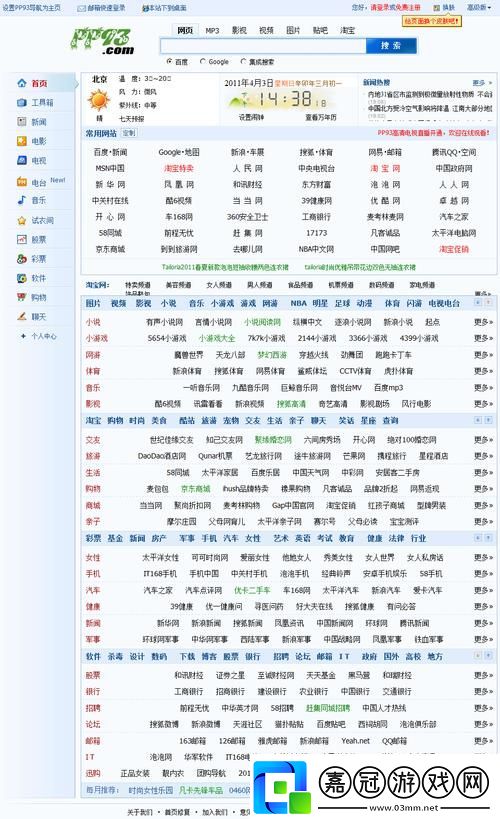Click the 换肤 skin change icon
500x819 pixels.
(x=437, y=8)
